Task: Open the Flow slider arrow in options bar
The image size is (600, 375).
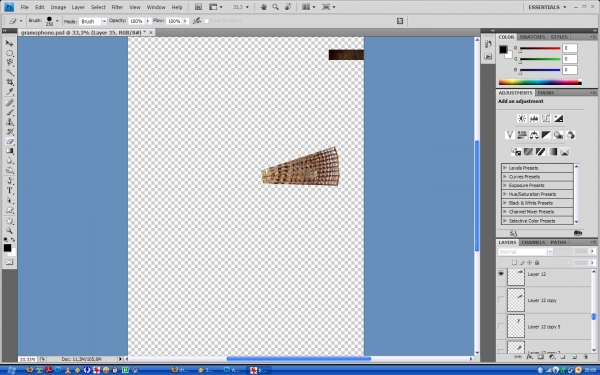Action: tap(186, 21)
